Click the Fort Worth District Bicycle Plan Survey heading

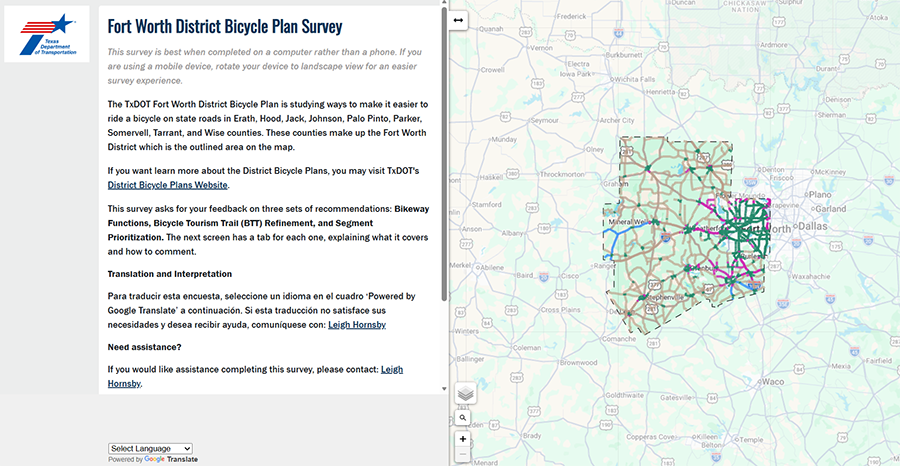click(225, 26)
